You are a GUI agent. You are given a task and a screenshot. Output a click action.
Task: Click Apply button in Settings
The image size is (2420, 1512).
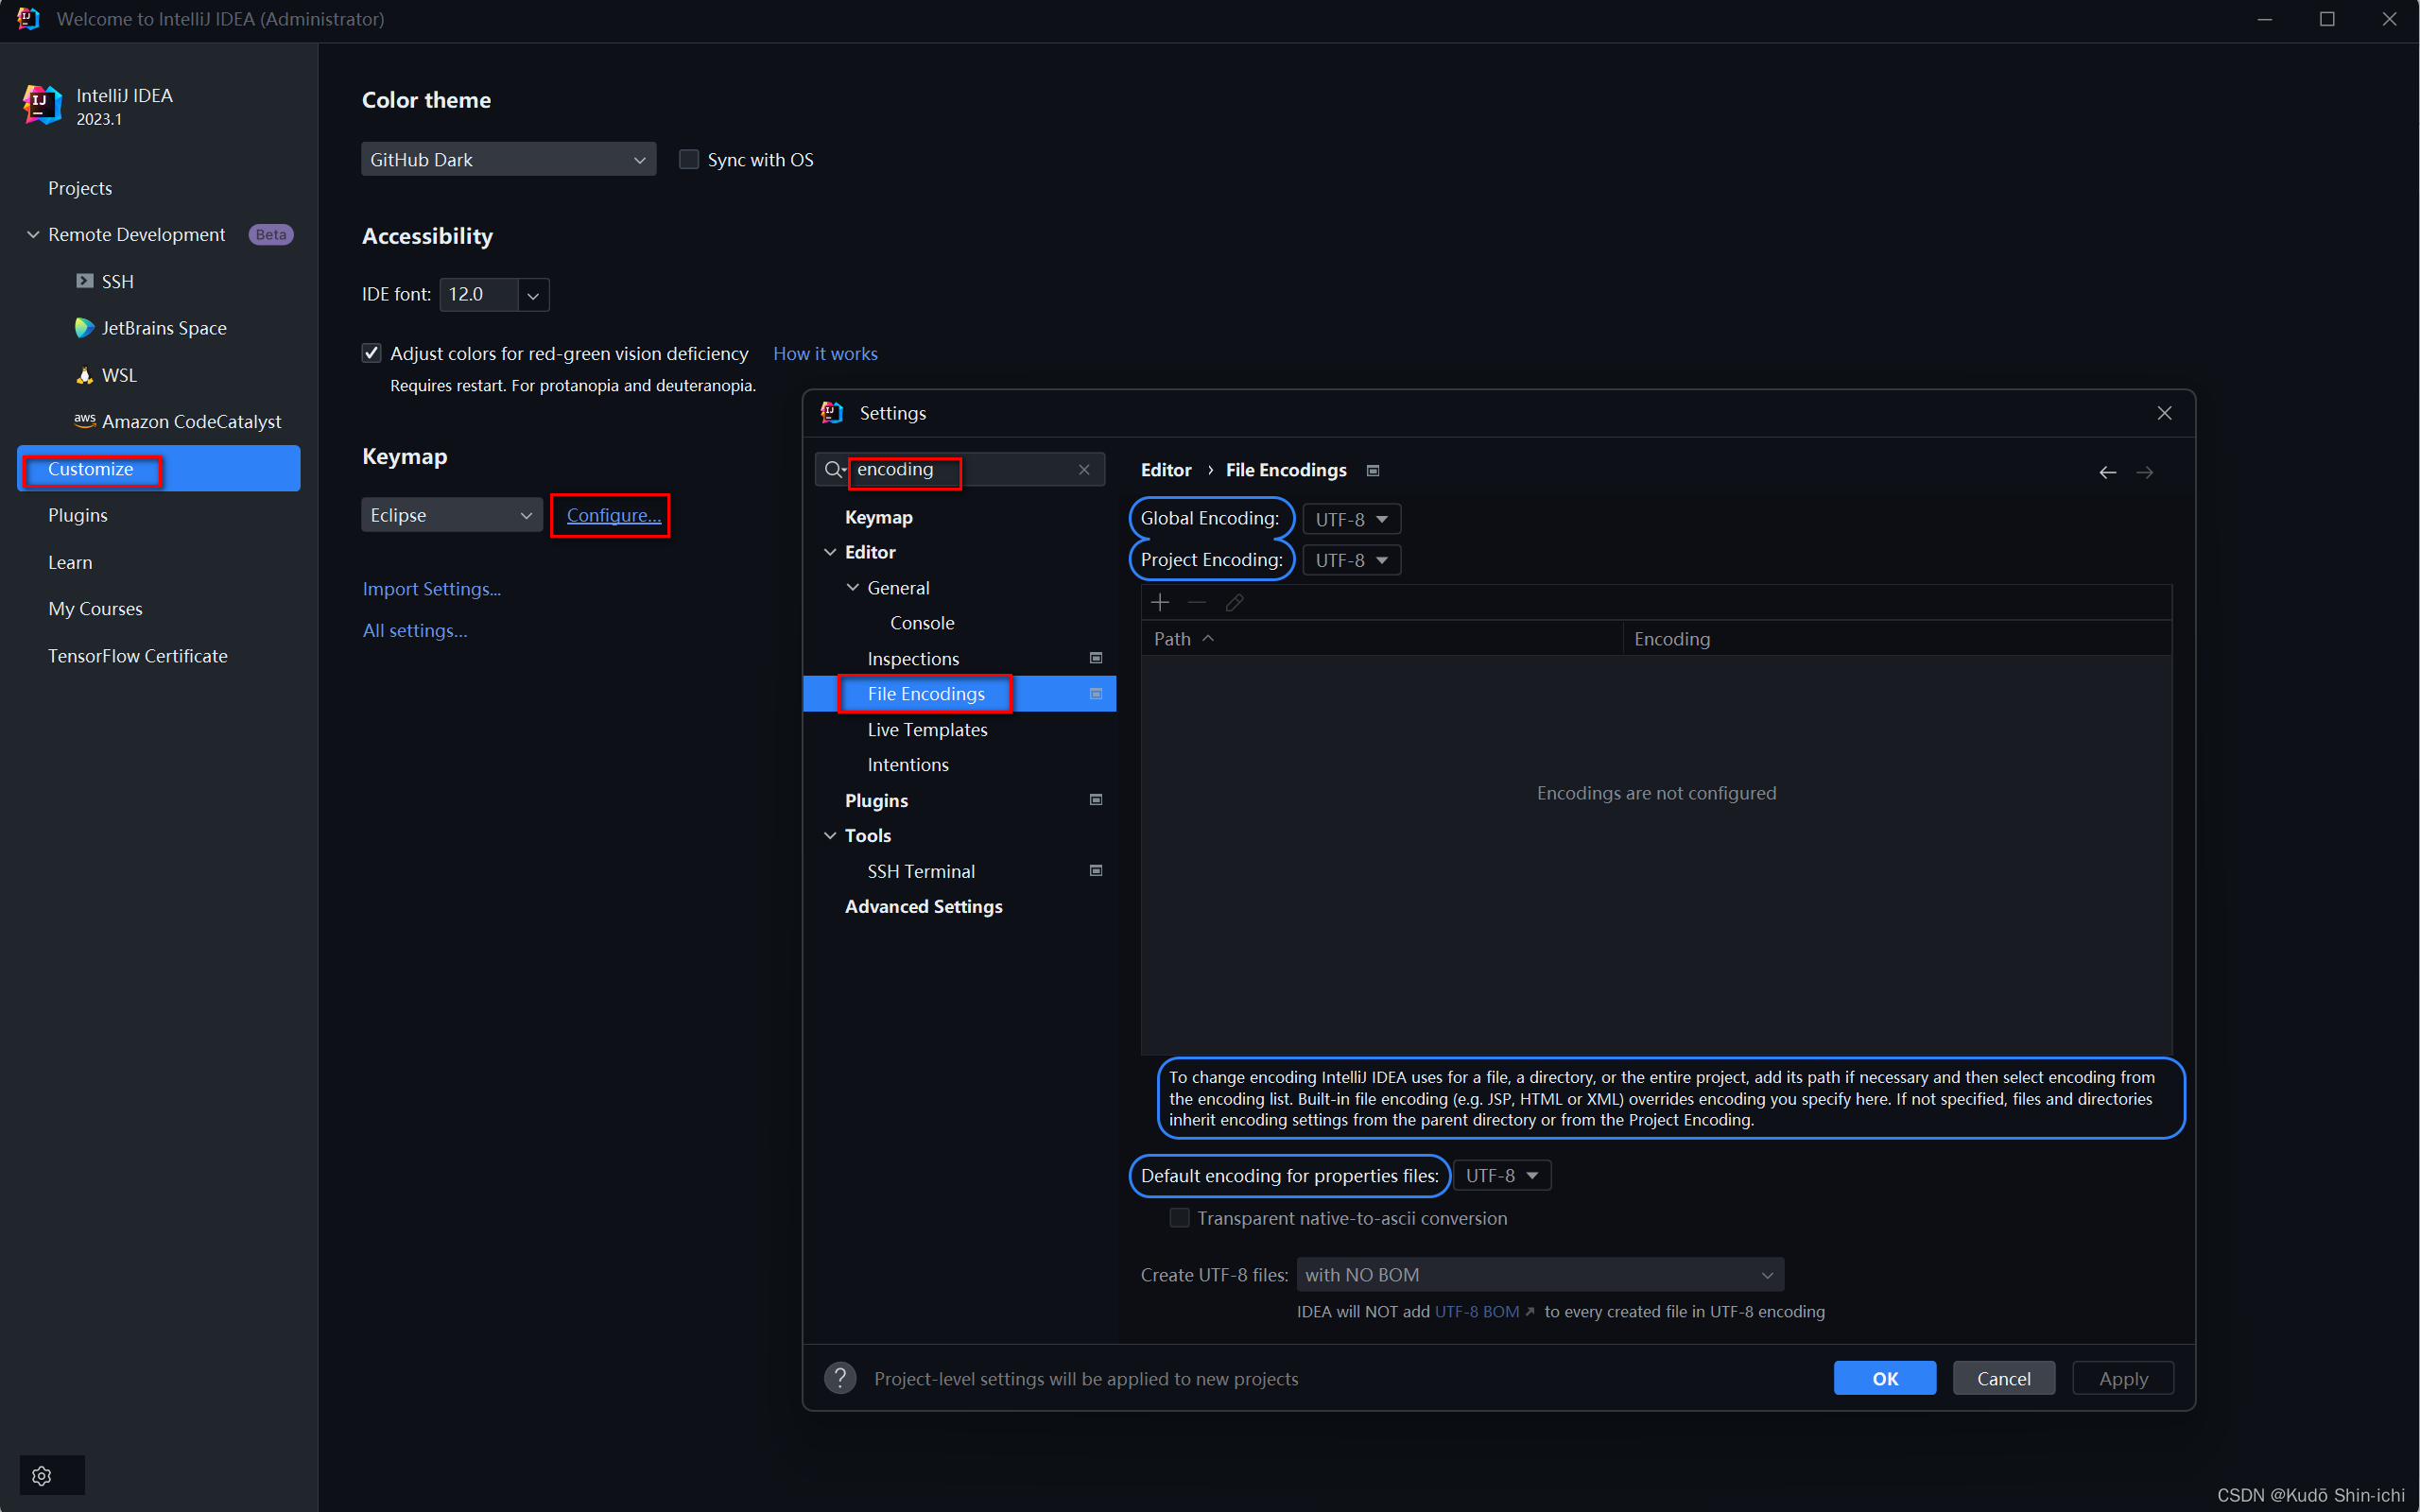coord(2123,1378)
